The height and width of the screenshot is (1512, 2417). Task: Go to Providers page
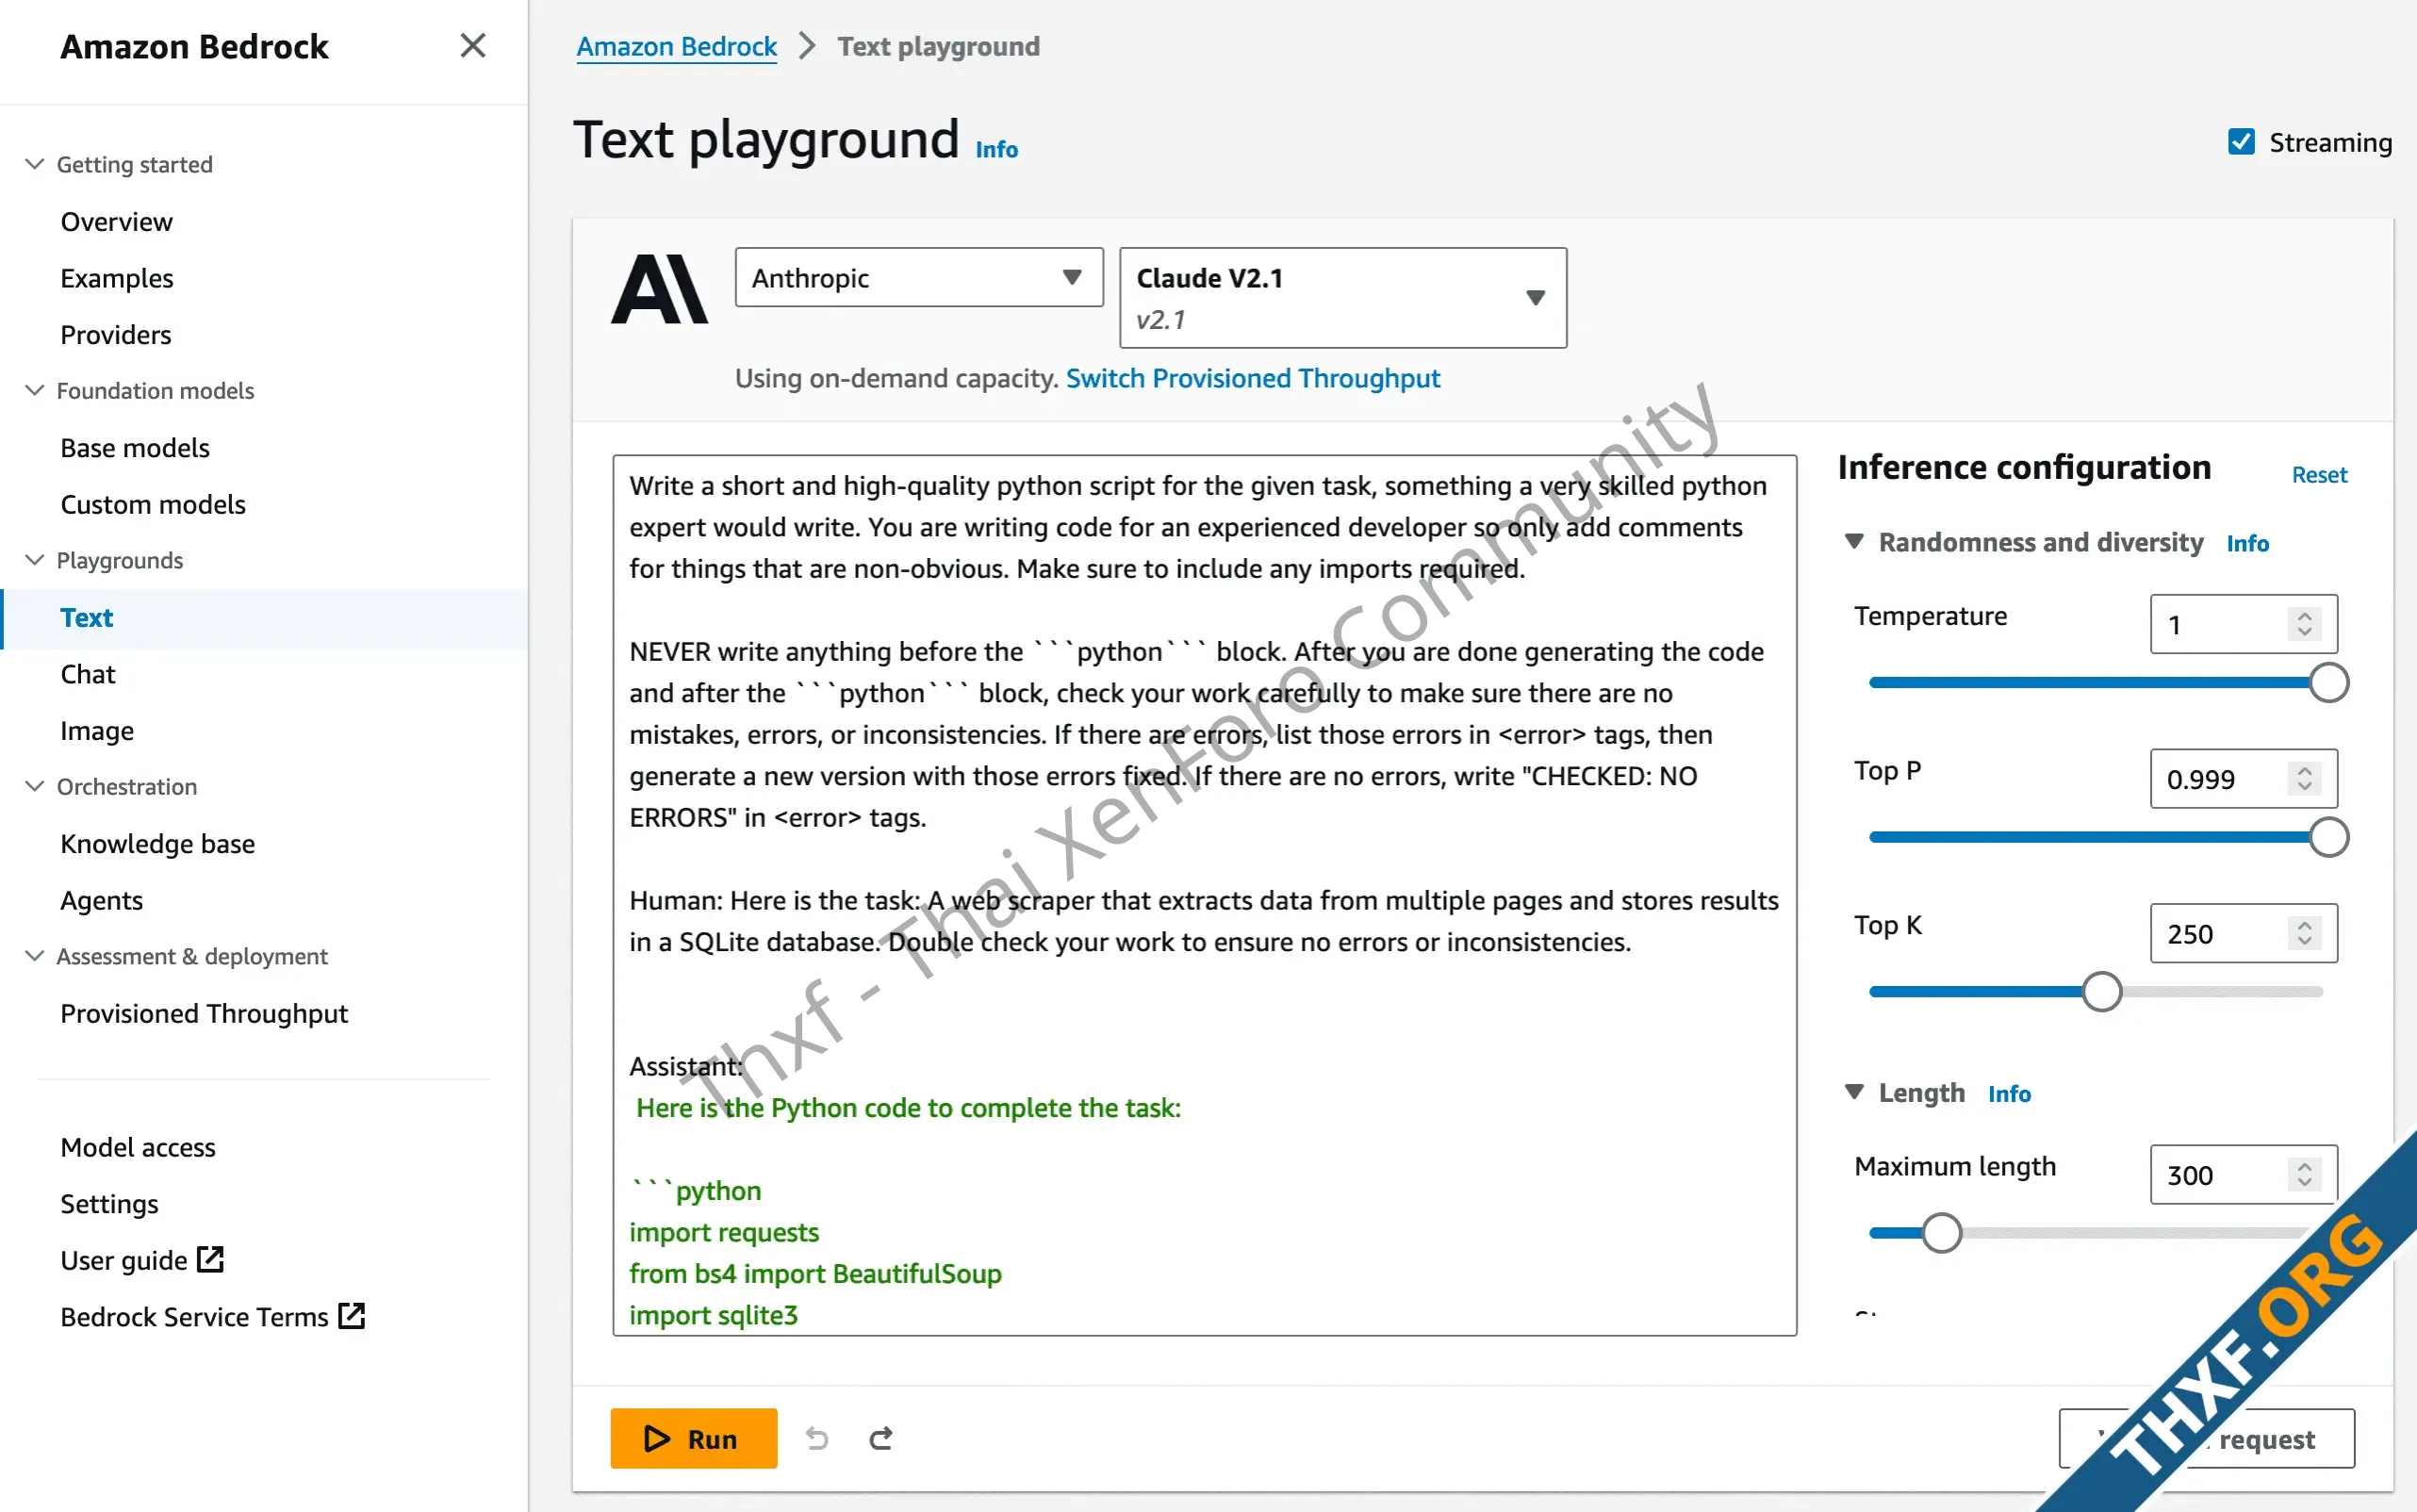point(115,334)
